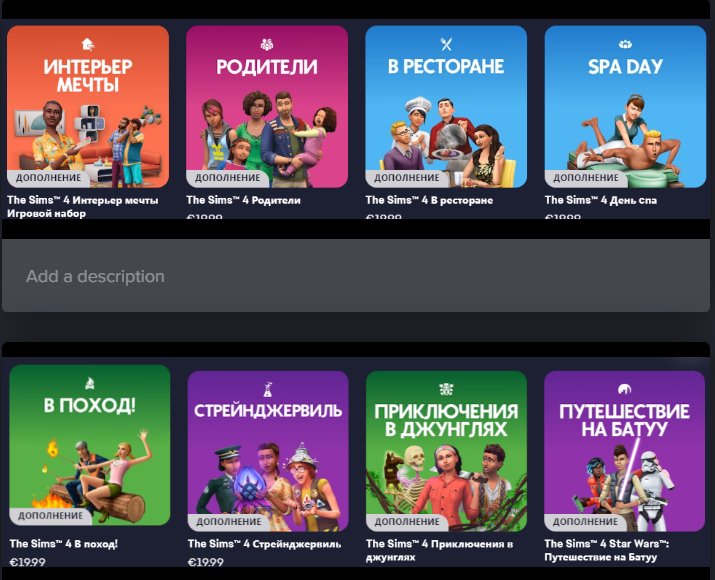Click the lotus icon above SPA DAY
Screen dimensions: 715x580
[625, 44]
